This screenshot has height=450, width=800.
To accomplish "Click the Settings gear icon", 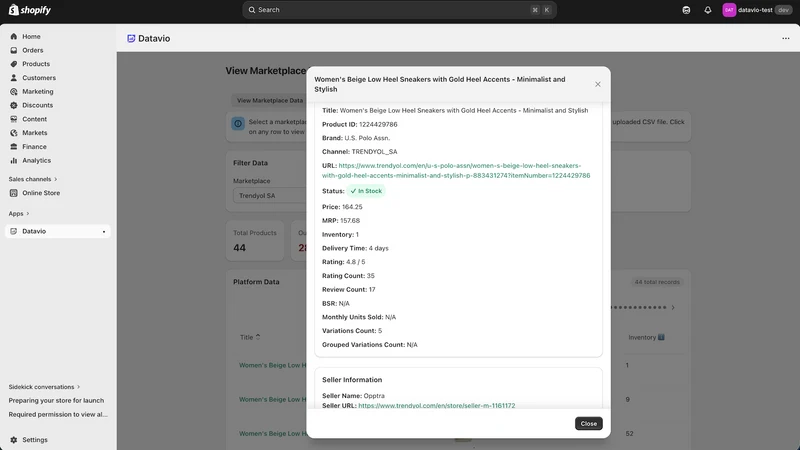I will pos(14,439).
